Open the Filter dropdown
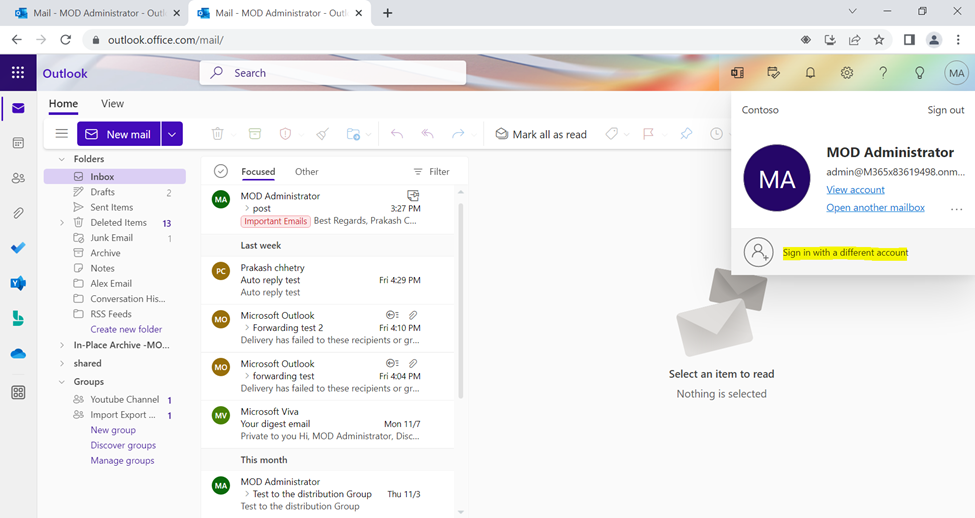The image size is (975, 518). point(432,172)
